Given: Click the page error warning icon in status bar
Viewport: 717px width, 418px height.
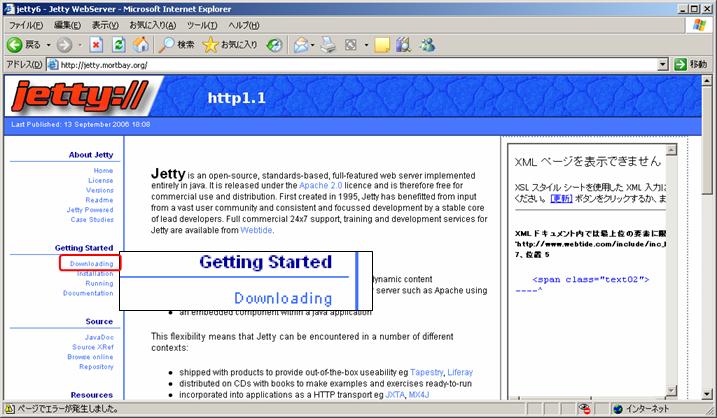Looking at the screenshot, I should [9, 408].
